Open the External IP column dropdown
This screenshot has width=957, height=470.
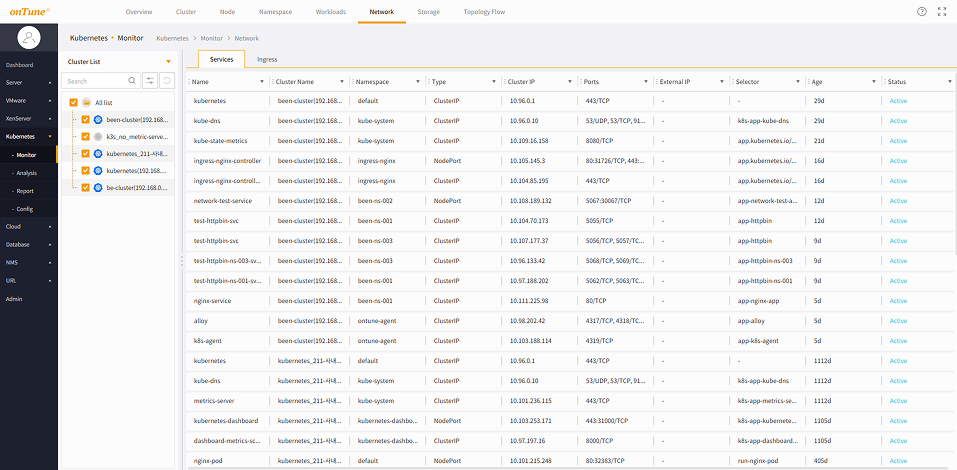coord(722,81)
